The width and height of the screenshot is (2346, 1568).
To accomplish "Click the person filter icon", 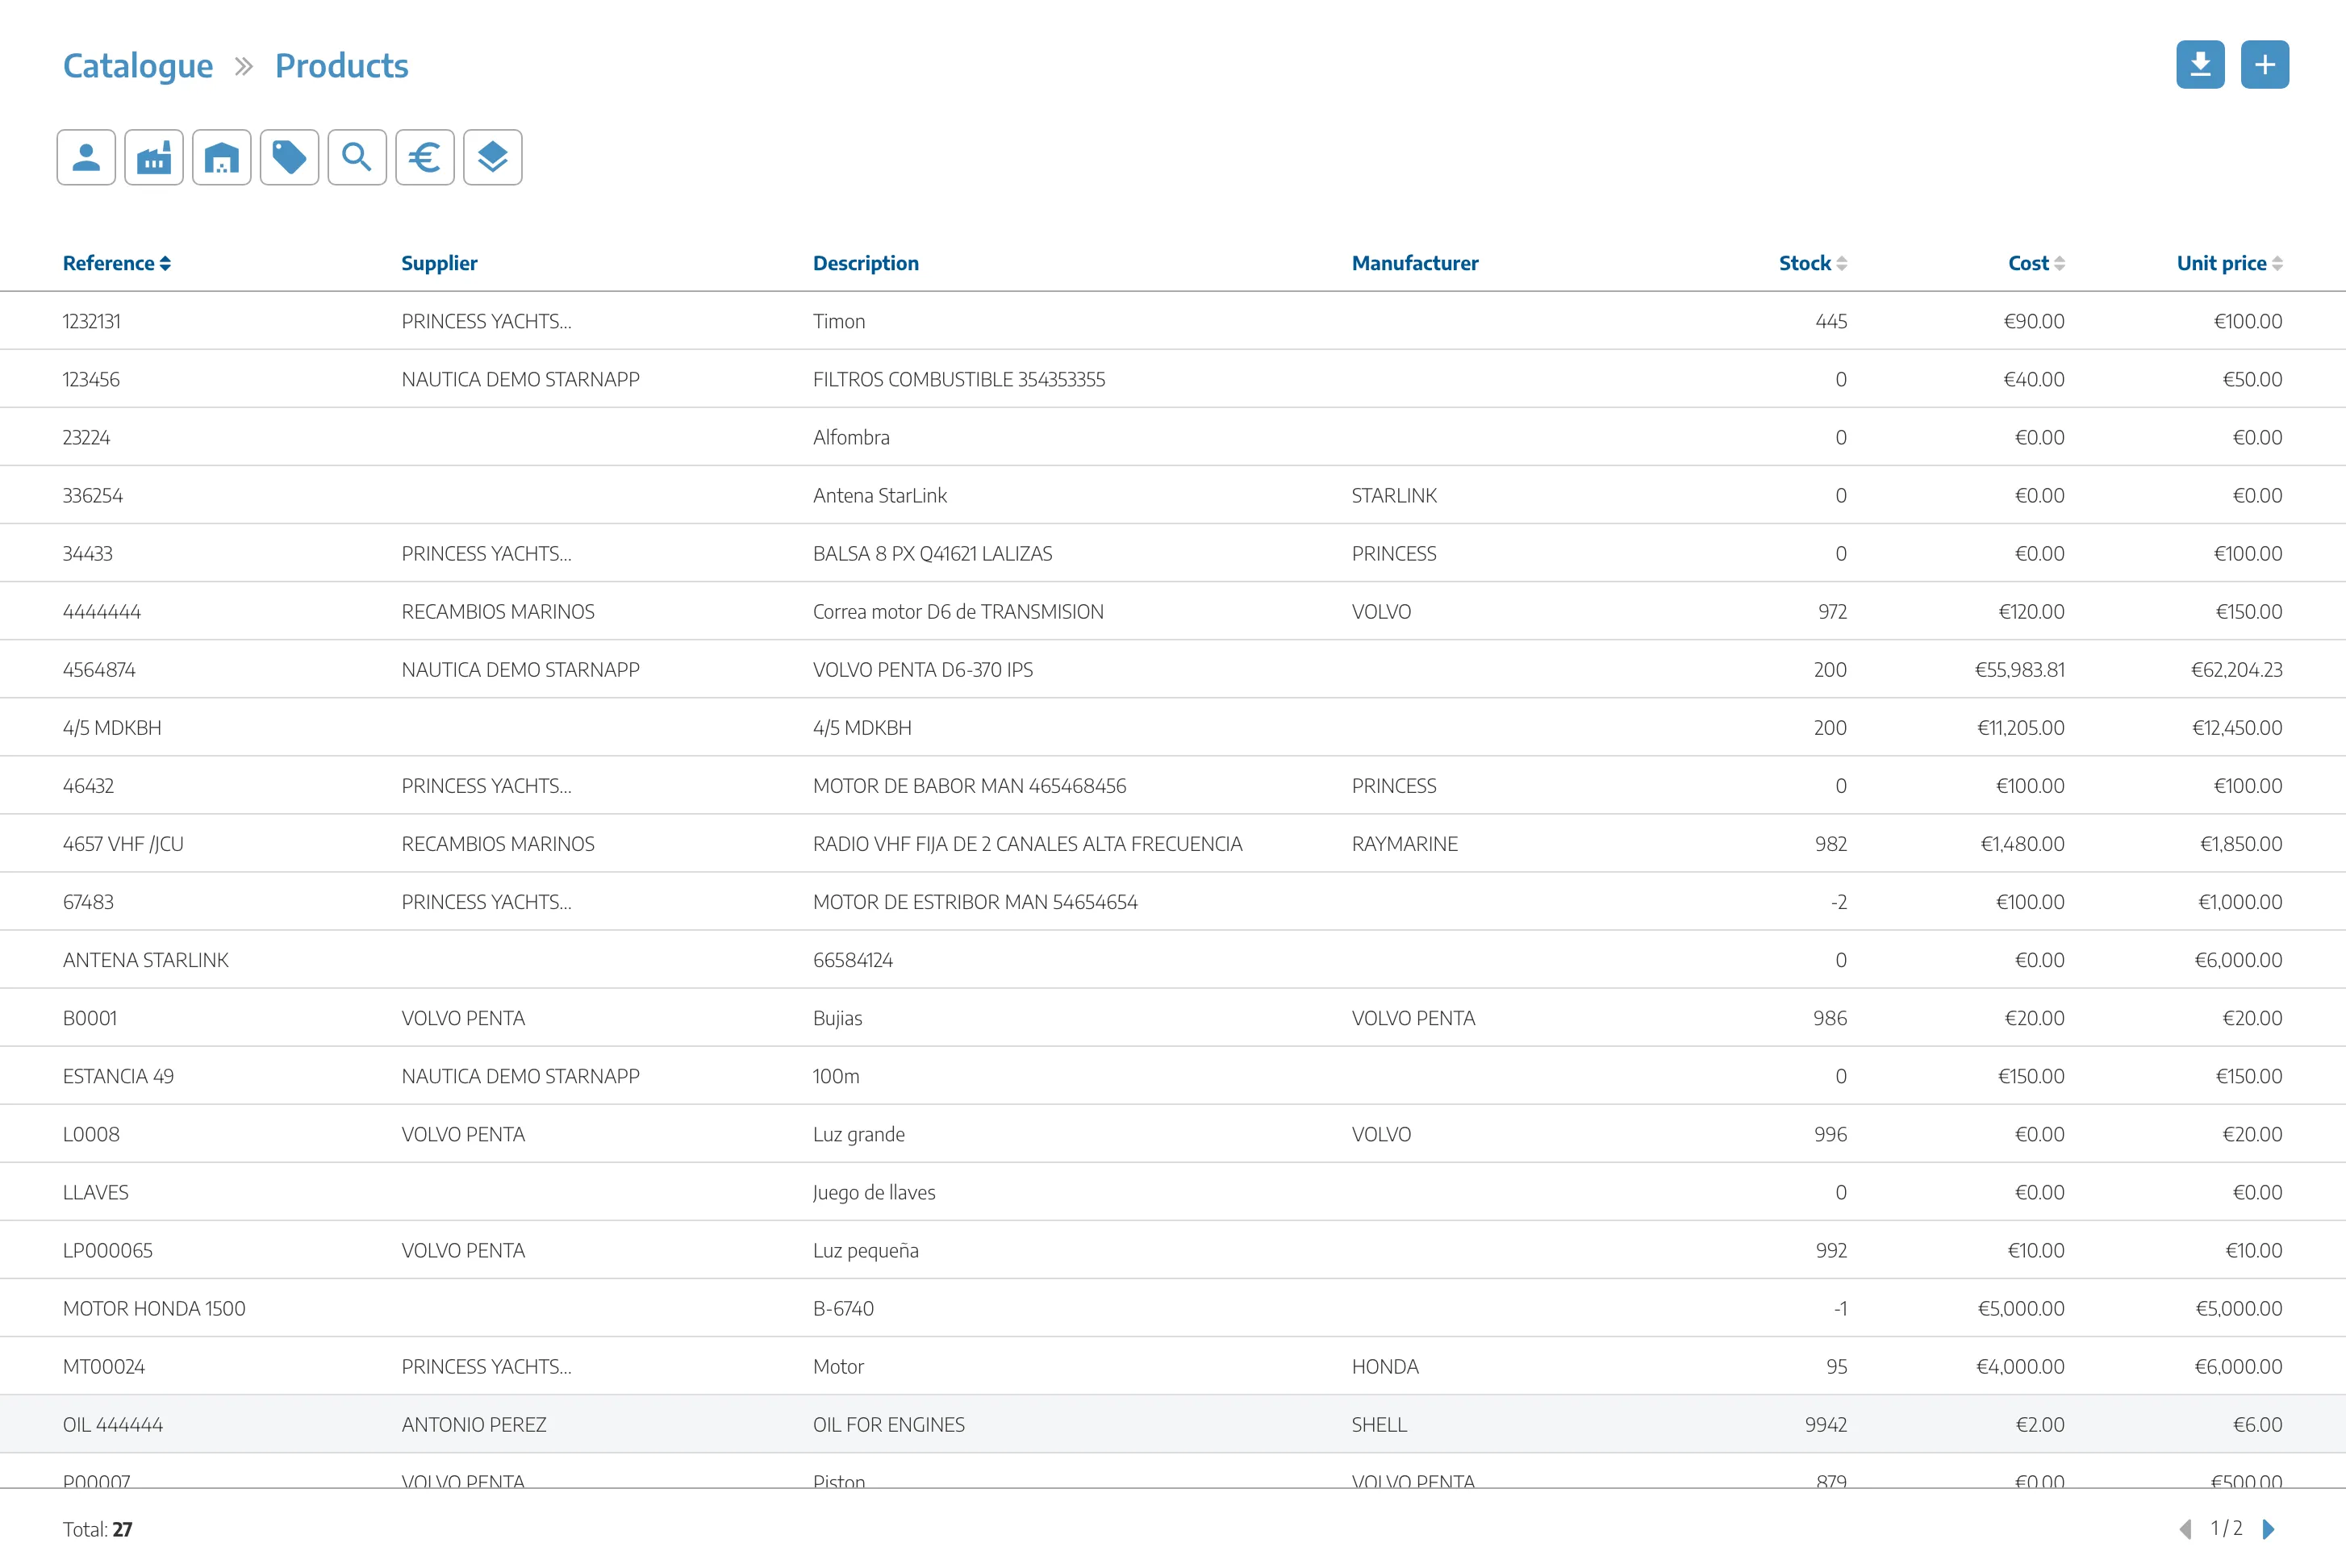I will click(x=86, y=157).
